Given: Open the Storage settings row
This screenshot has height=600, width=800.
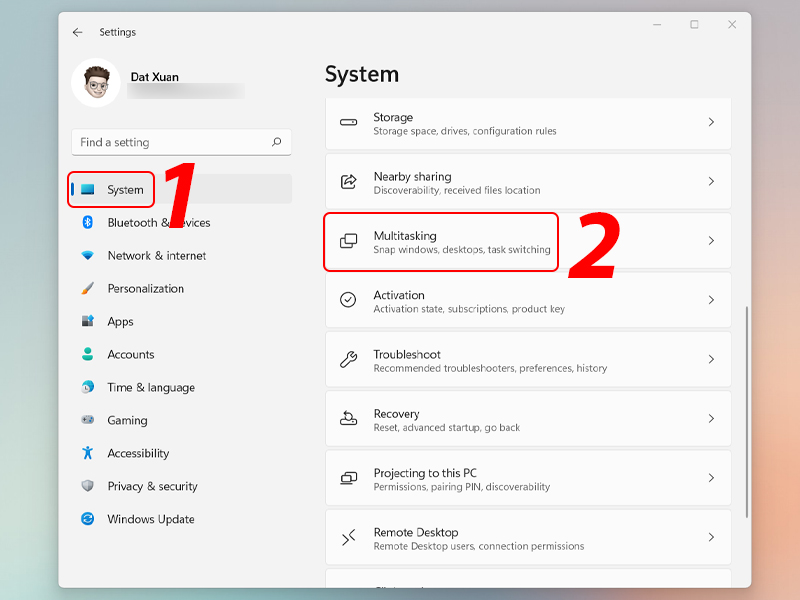Looking at the screenshot, I should [528, 123].
